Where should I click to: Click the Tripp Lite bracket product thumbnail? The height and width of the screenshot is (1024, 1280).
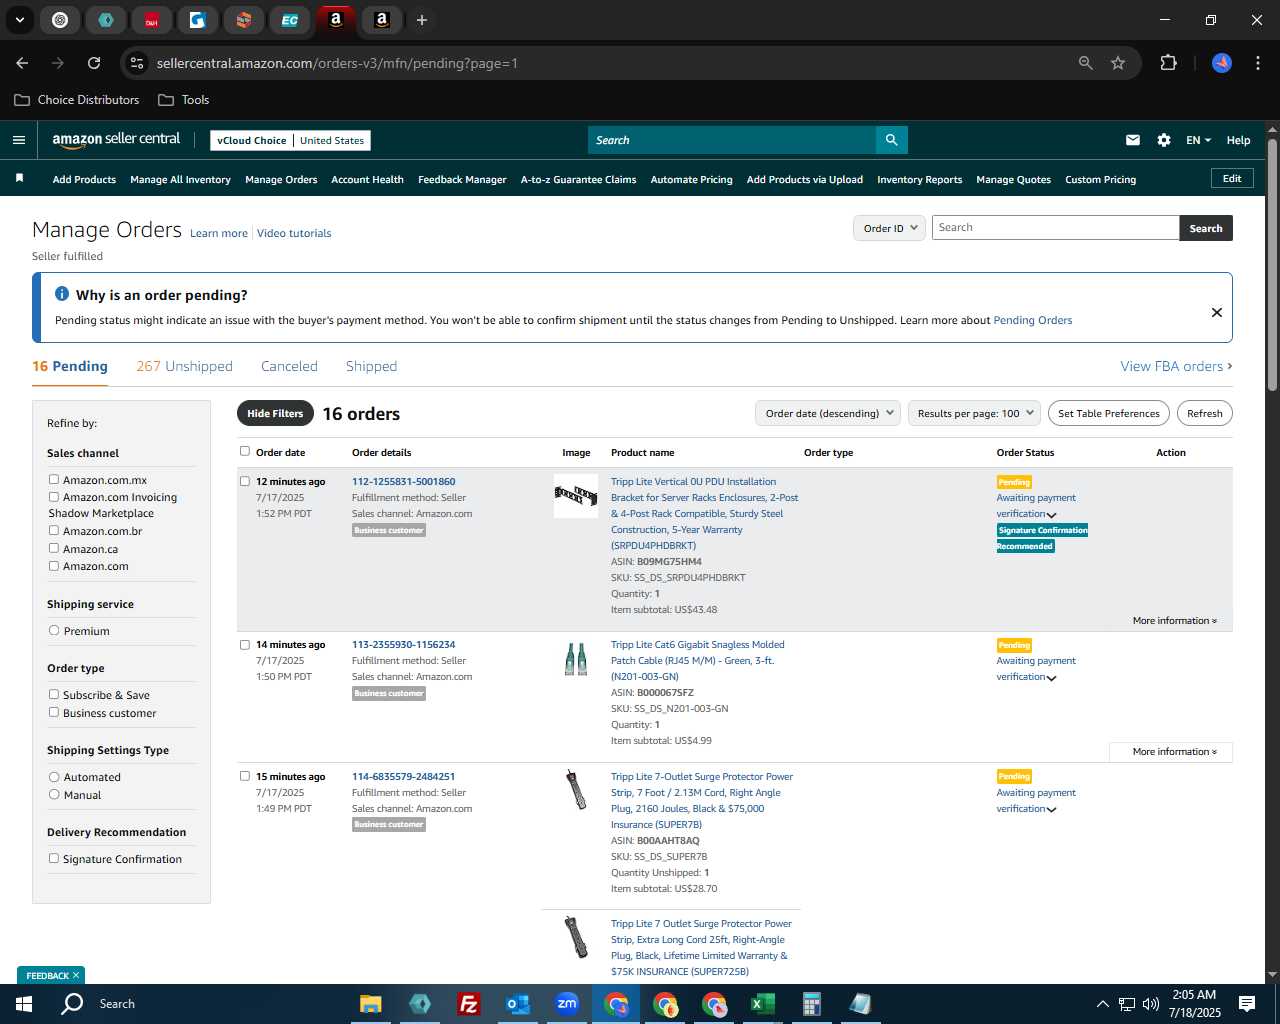pos(576,495)
